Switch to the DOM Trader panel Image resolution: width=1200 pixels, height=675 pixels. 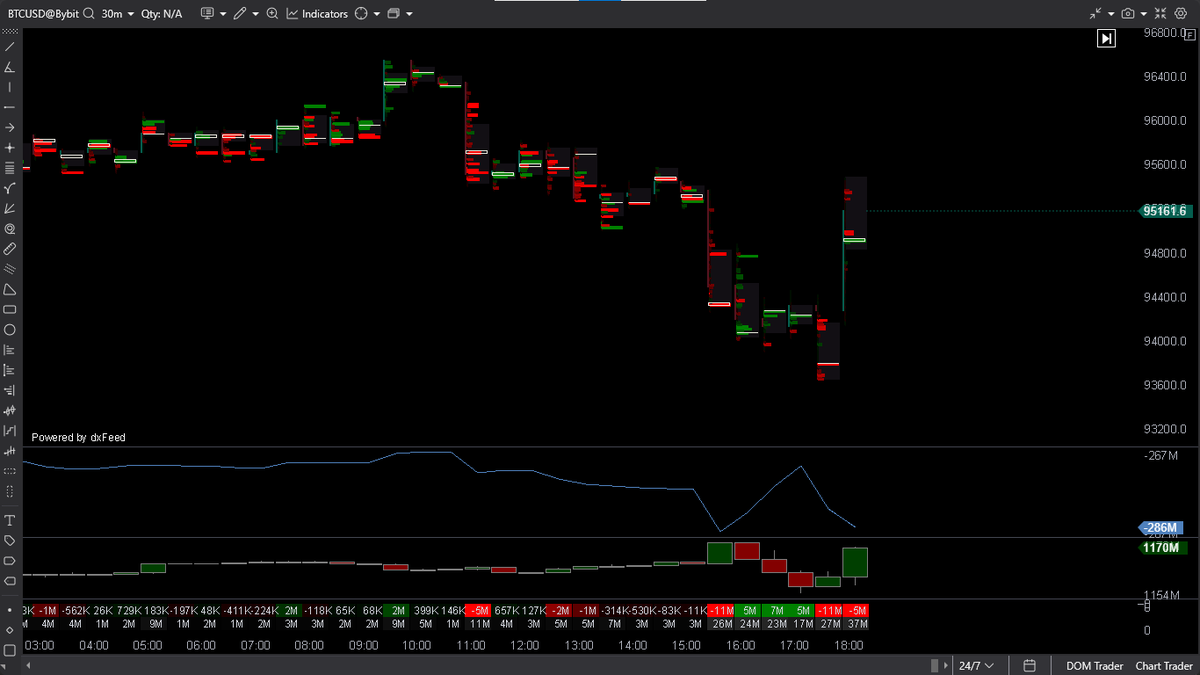(x=1093, y=665)
